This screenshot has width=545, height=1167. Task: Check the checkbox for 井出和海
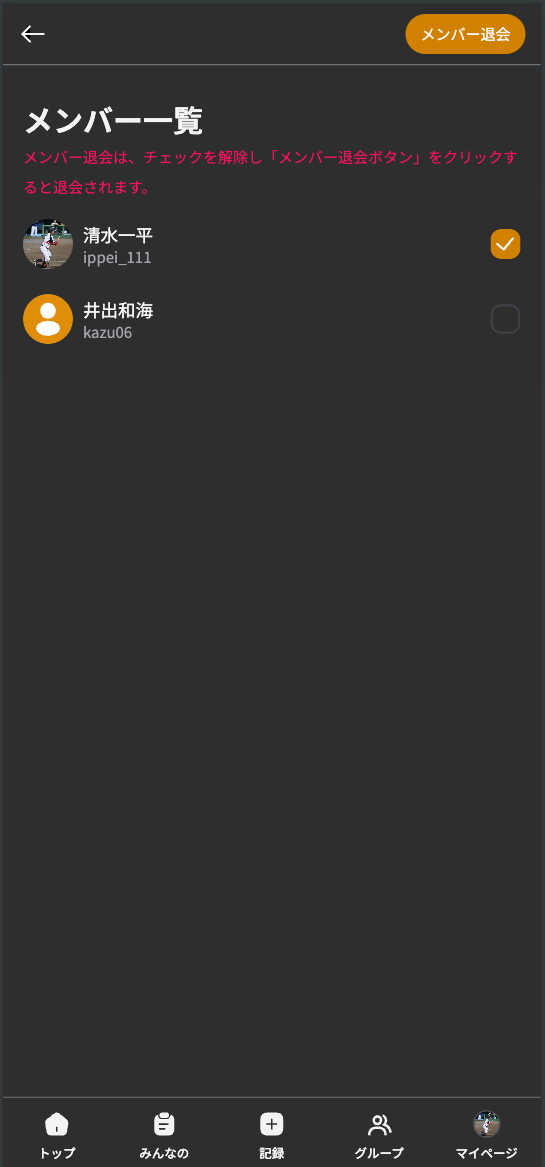(x=506, y=319)
